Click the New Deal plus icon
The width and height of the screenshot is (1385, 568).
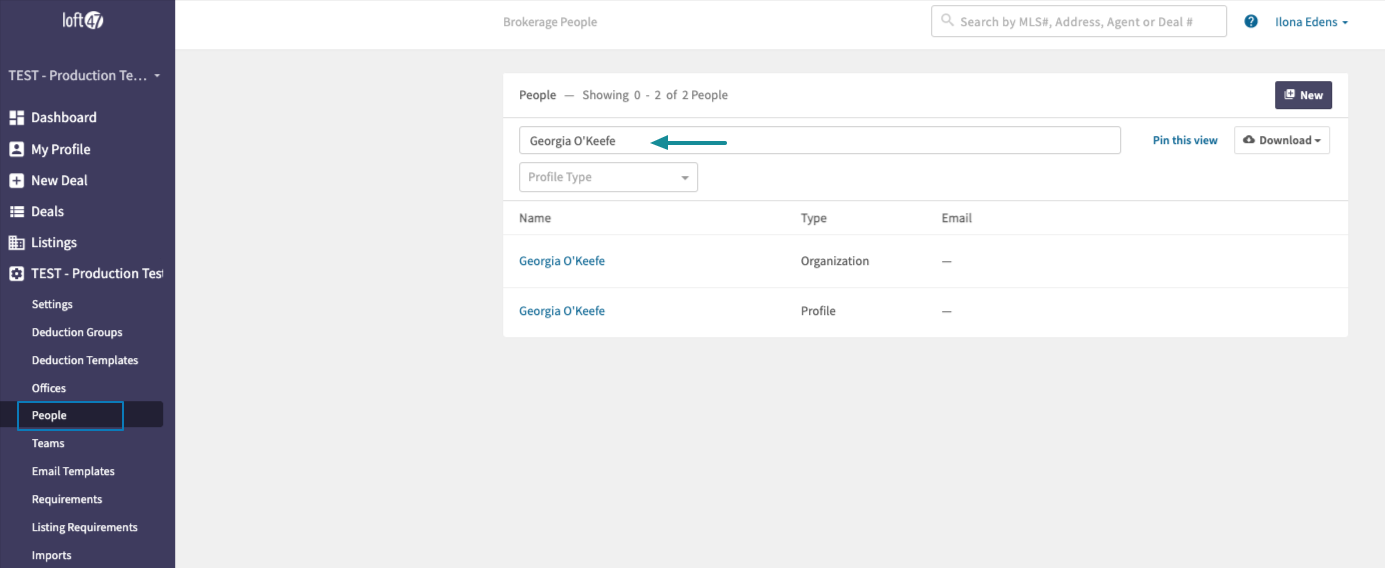(16, 181)
